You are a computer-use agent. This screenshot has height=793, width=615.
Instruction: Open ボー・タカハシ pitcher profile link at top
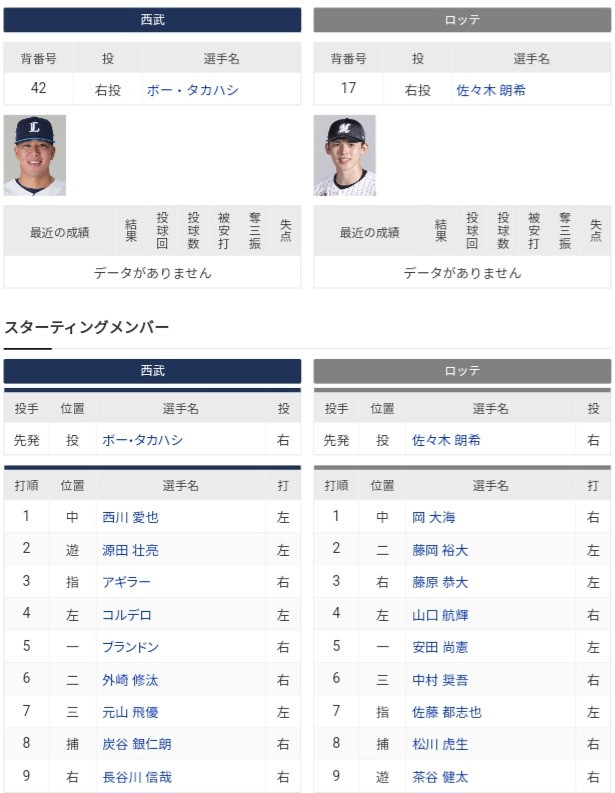[x=192, y=90]
